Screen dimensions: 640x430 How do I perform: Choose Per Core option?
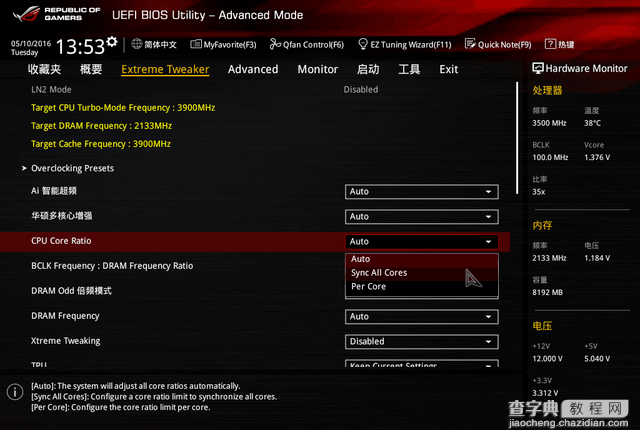422,287
